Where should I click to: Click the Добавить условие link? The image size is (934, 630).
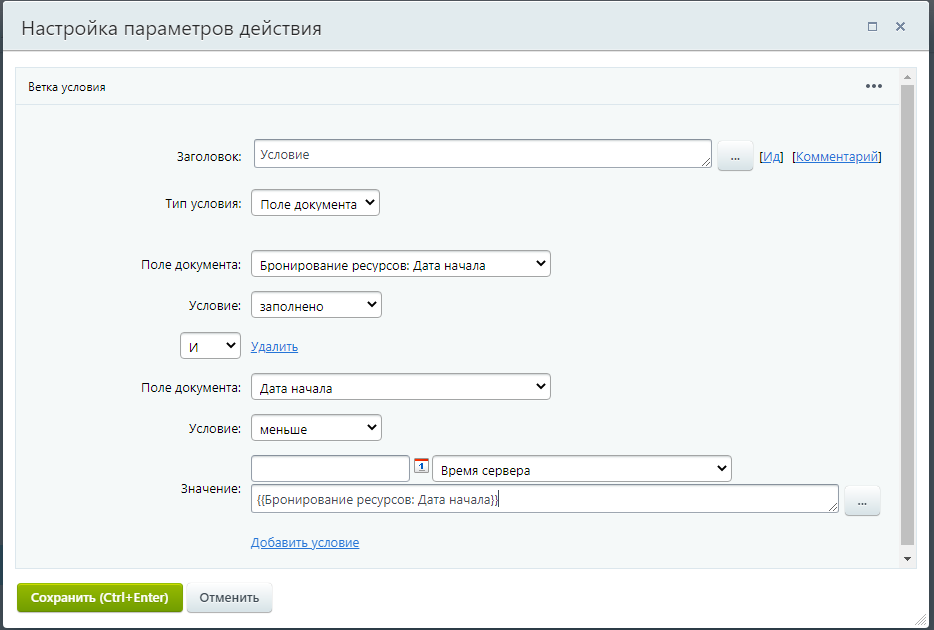coord(305,542)
